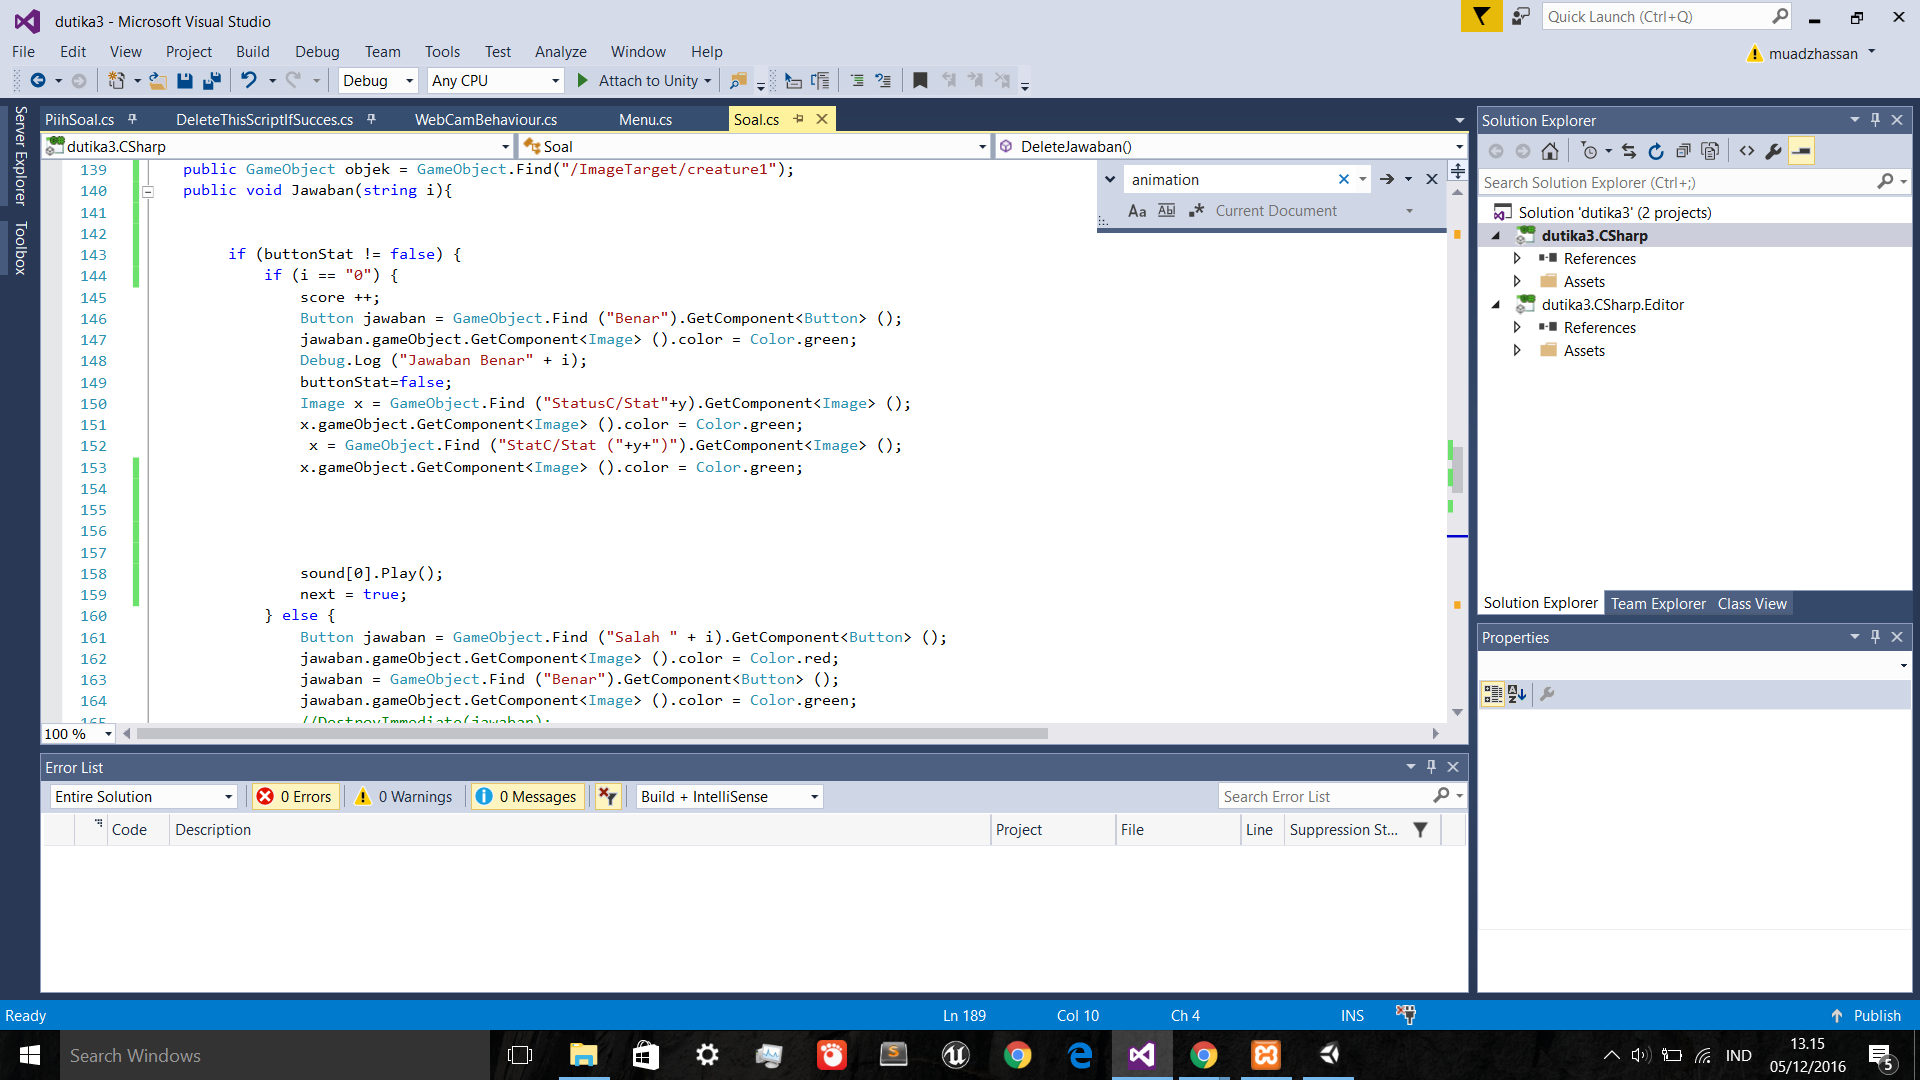Open the Tools menu
This screenshot has height=1080, width=1920.
tap(442, 52)
